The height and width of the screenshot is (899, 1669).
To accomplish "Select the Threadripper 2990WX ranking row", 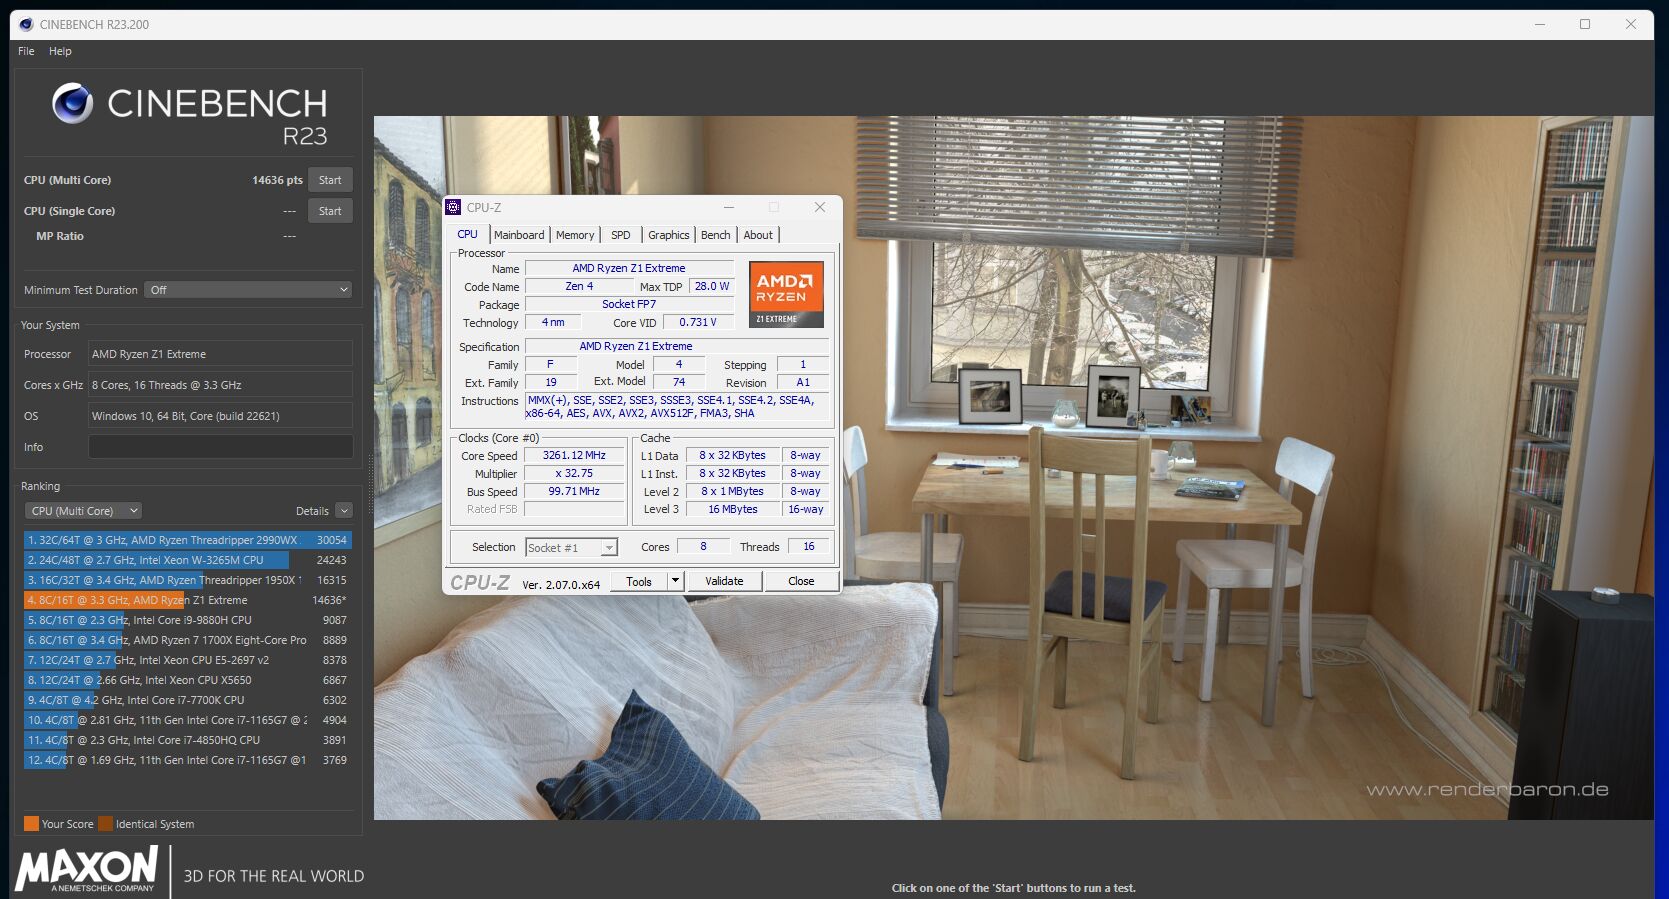I will [187, 540].
